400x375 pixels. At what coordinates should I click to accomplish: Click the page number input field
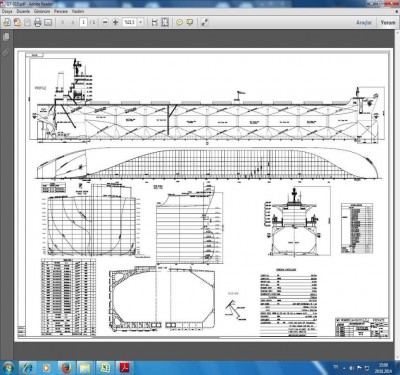point(83,22)
